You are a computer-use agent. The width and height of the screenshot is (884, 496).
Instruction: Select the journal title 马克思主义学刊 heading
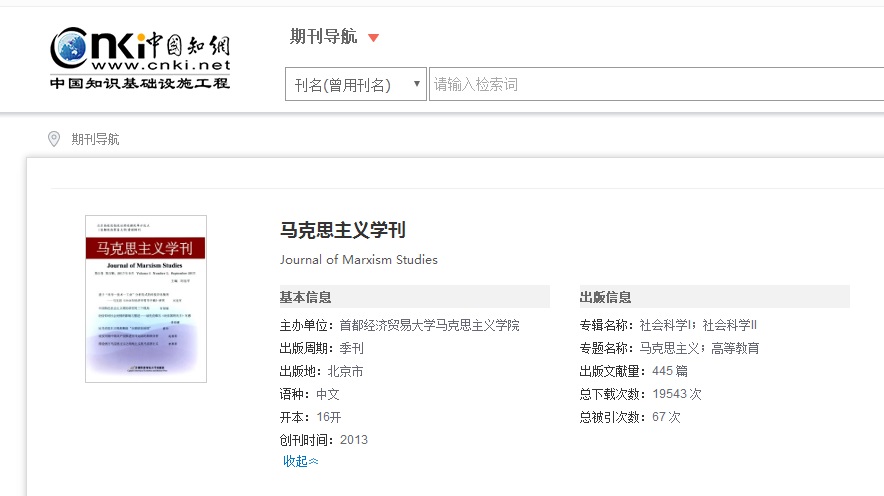343,230
